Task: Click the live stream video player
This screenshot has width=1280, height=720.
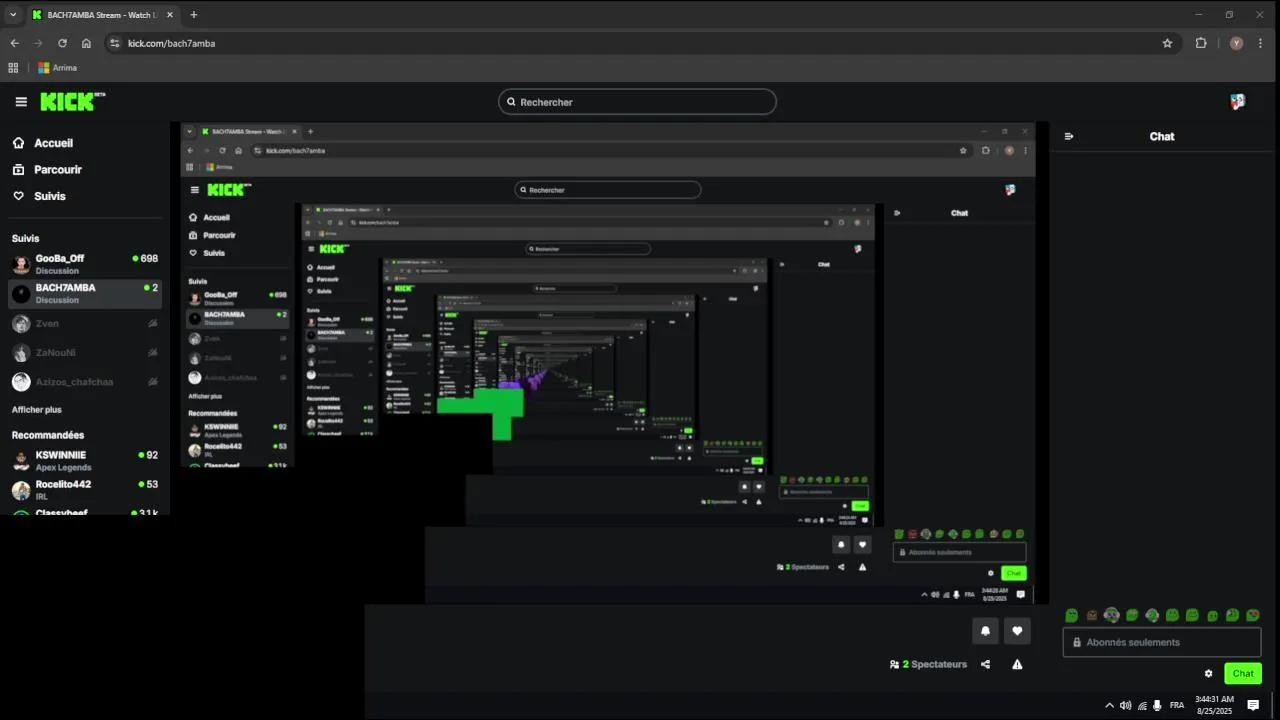Action: (608, 363)
